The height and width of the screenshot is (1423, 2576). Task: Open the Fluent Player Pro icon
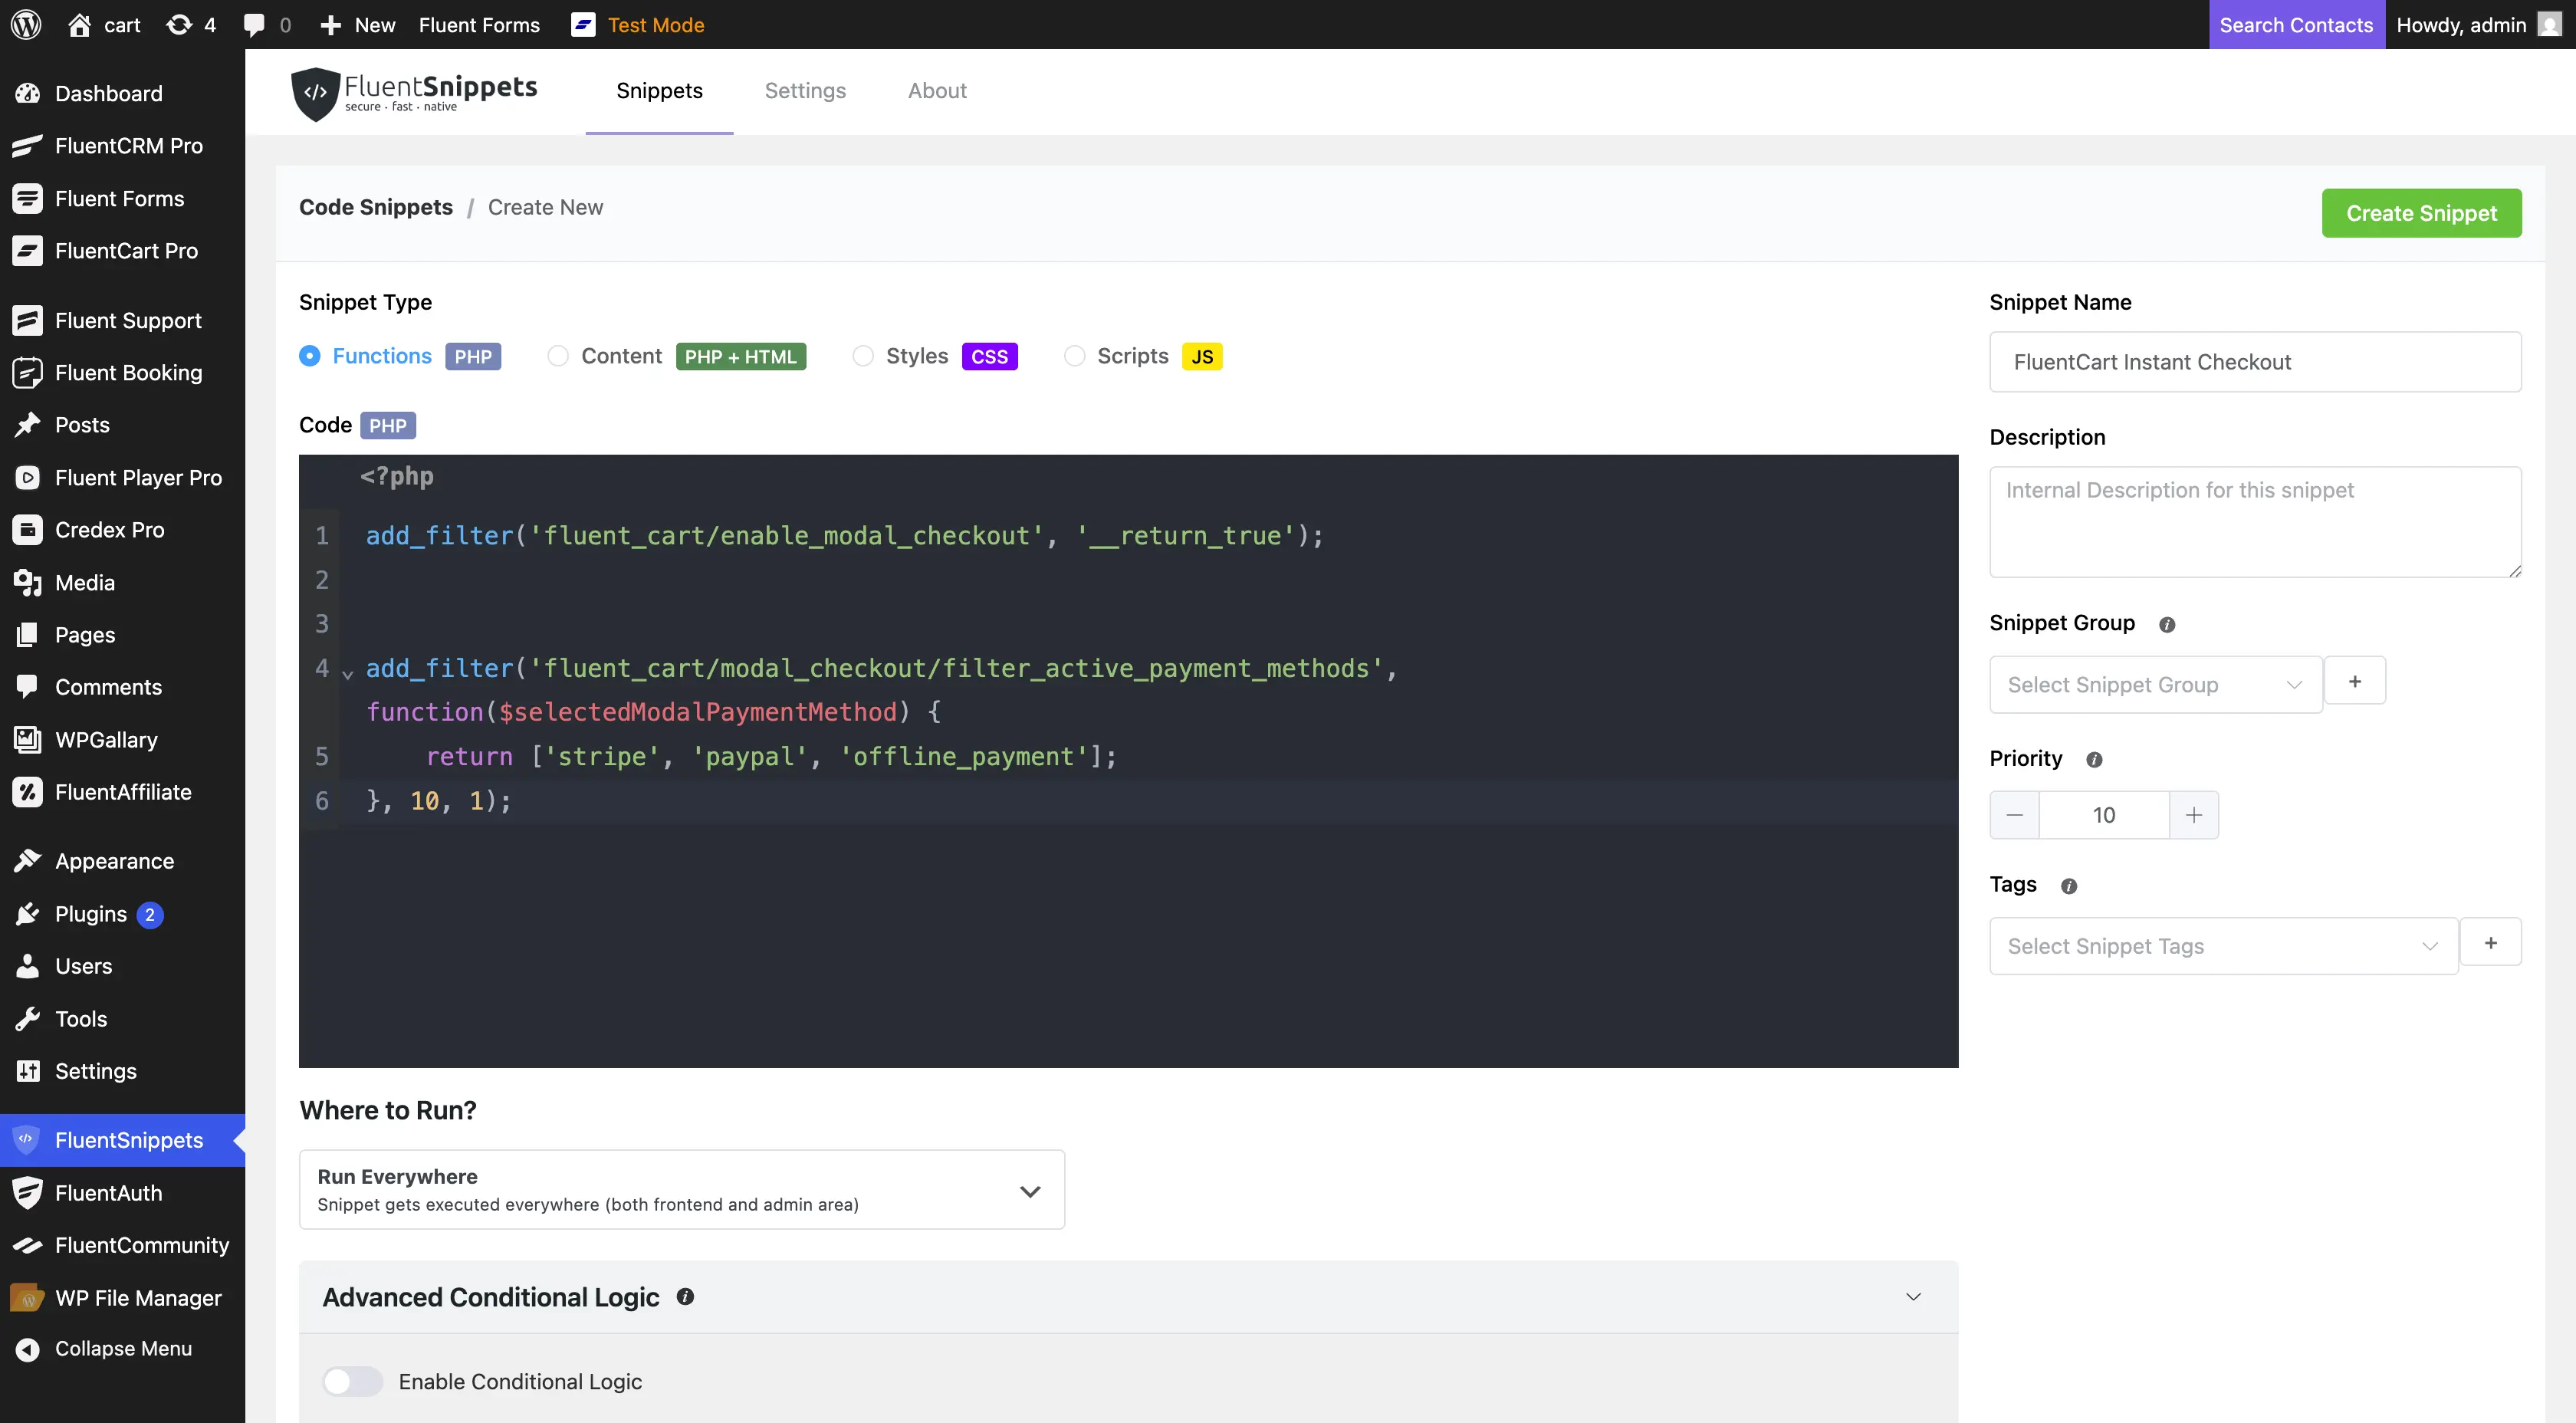(x=27, y=477)
